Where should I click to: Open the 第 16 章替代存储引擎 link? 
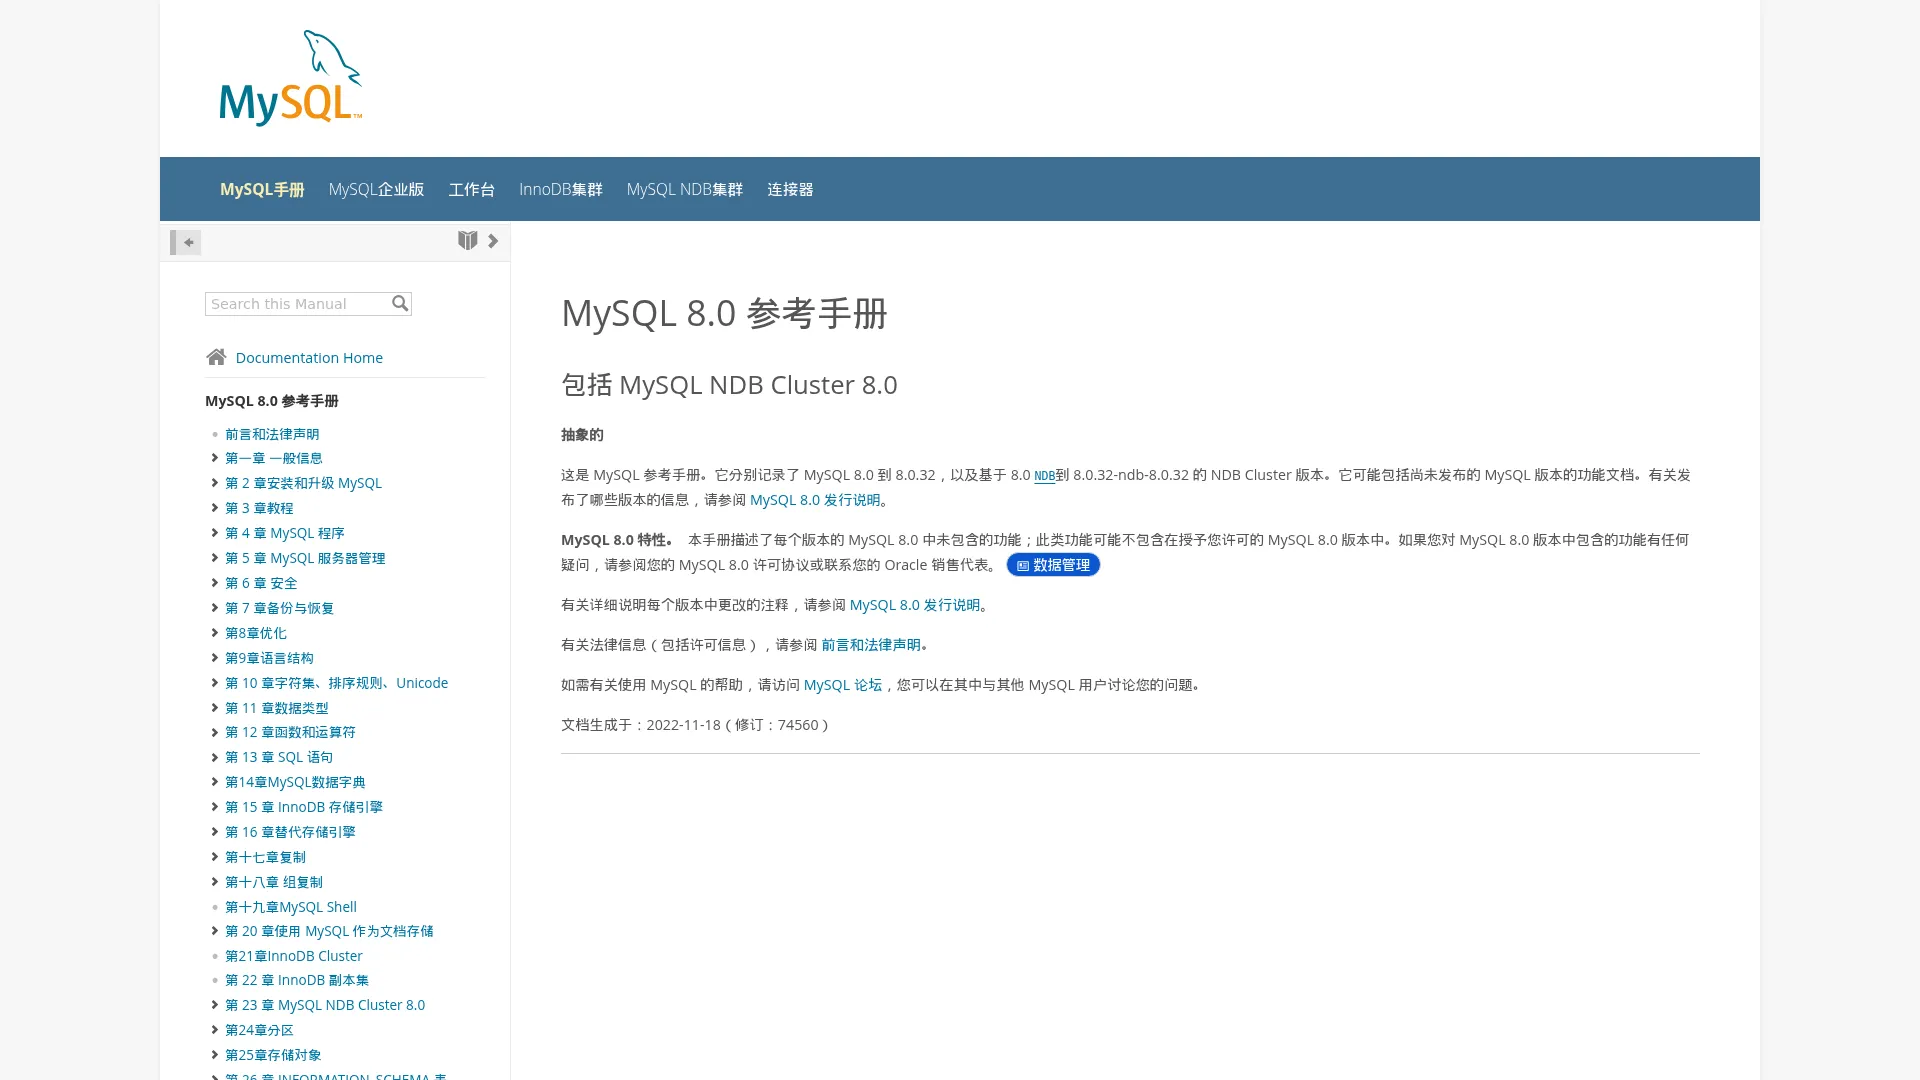[x=290, y=832]
